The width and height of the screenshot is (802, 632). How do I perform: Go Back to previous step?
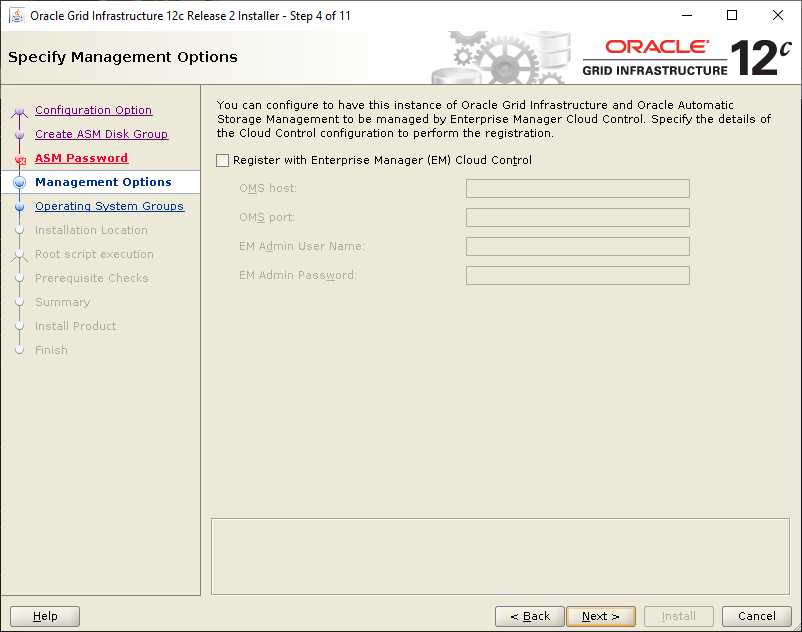[x=530, y=616]
